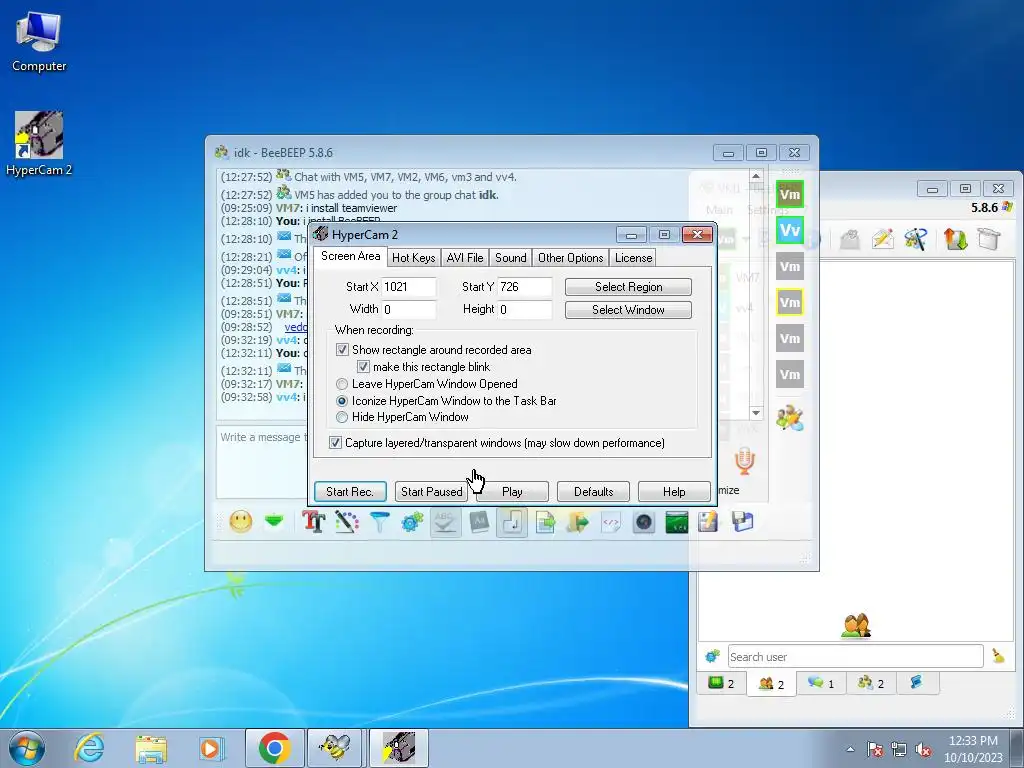Viewport: 1024px width, 768px height.
Task: Toggle Capture layered/transparent windows checkbox
Action: [x=335, y=442]
